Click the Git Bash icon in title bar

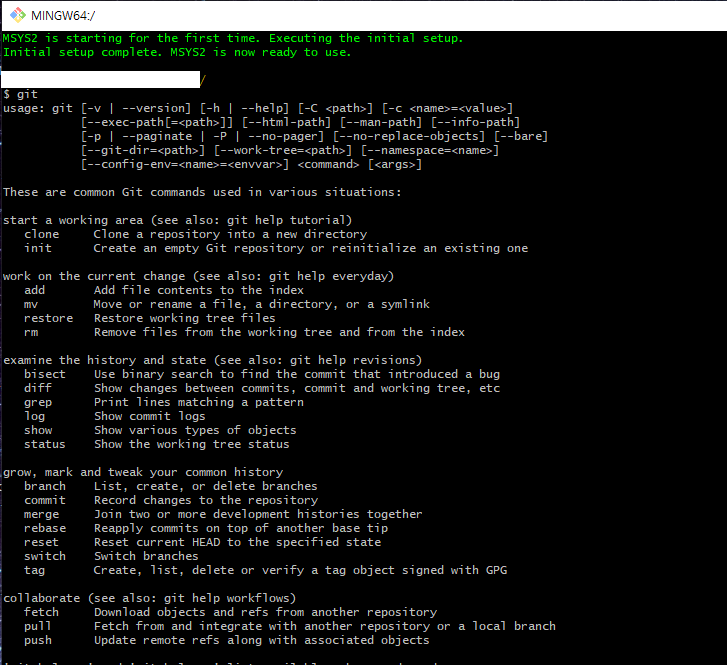pos(18,15)
